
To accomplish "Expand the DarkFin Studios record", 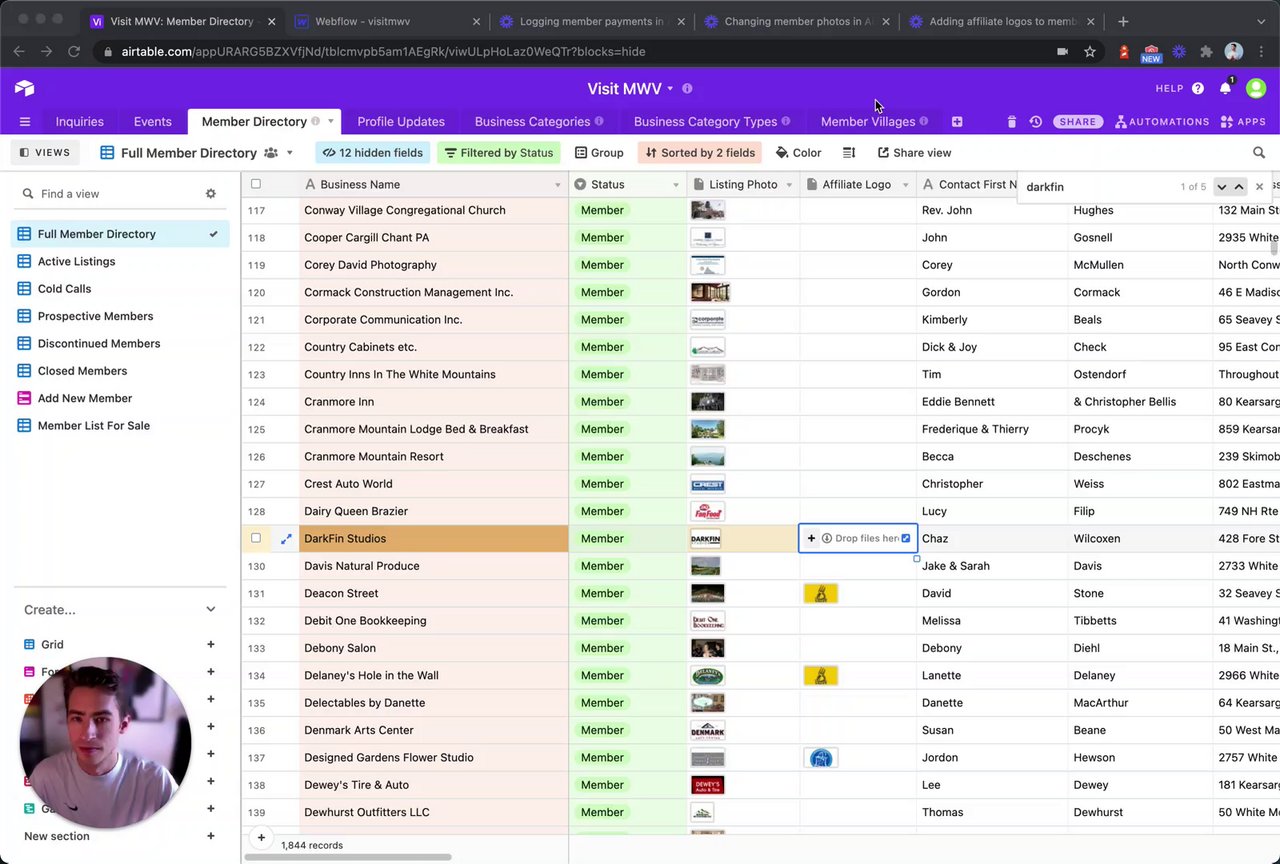I will (286, 539).
